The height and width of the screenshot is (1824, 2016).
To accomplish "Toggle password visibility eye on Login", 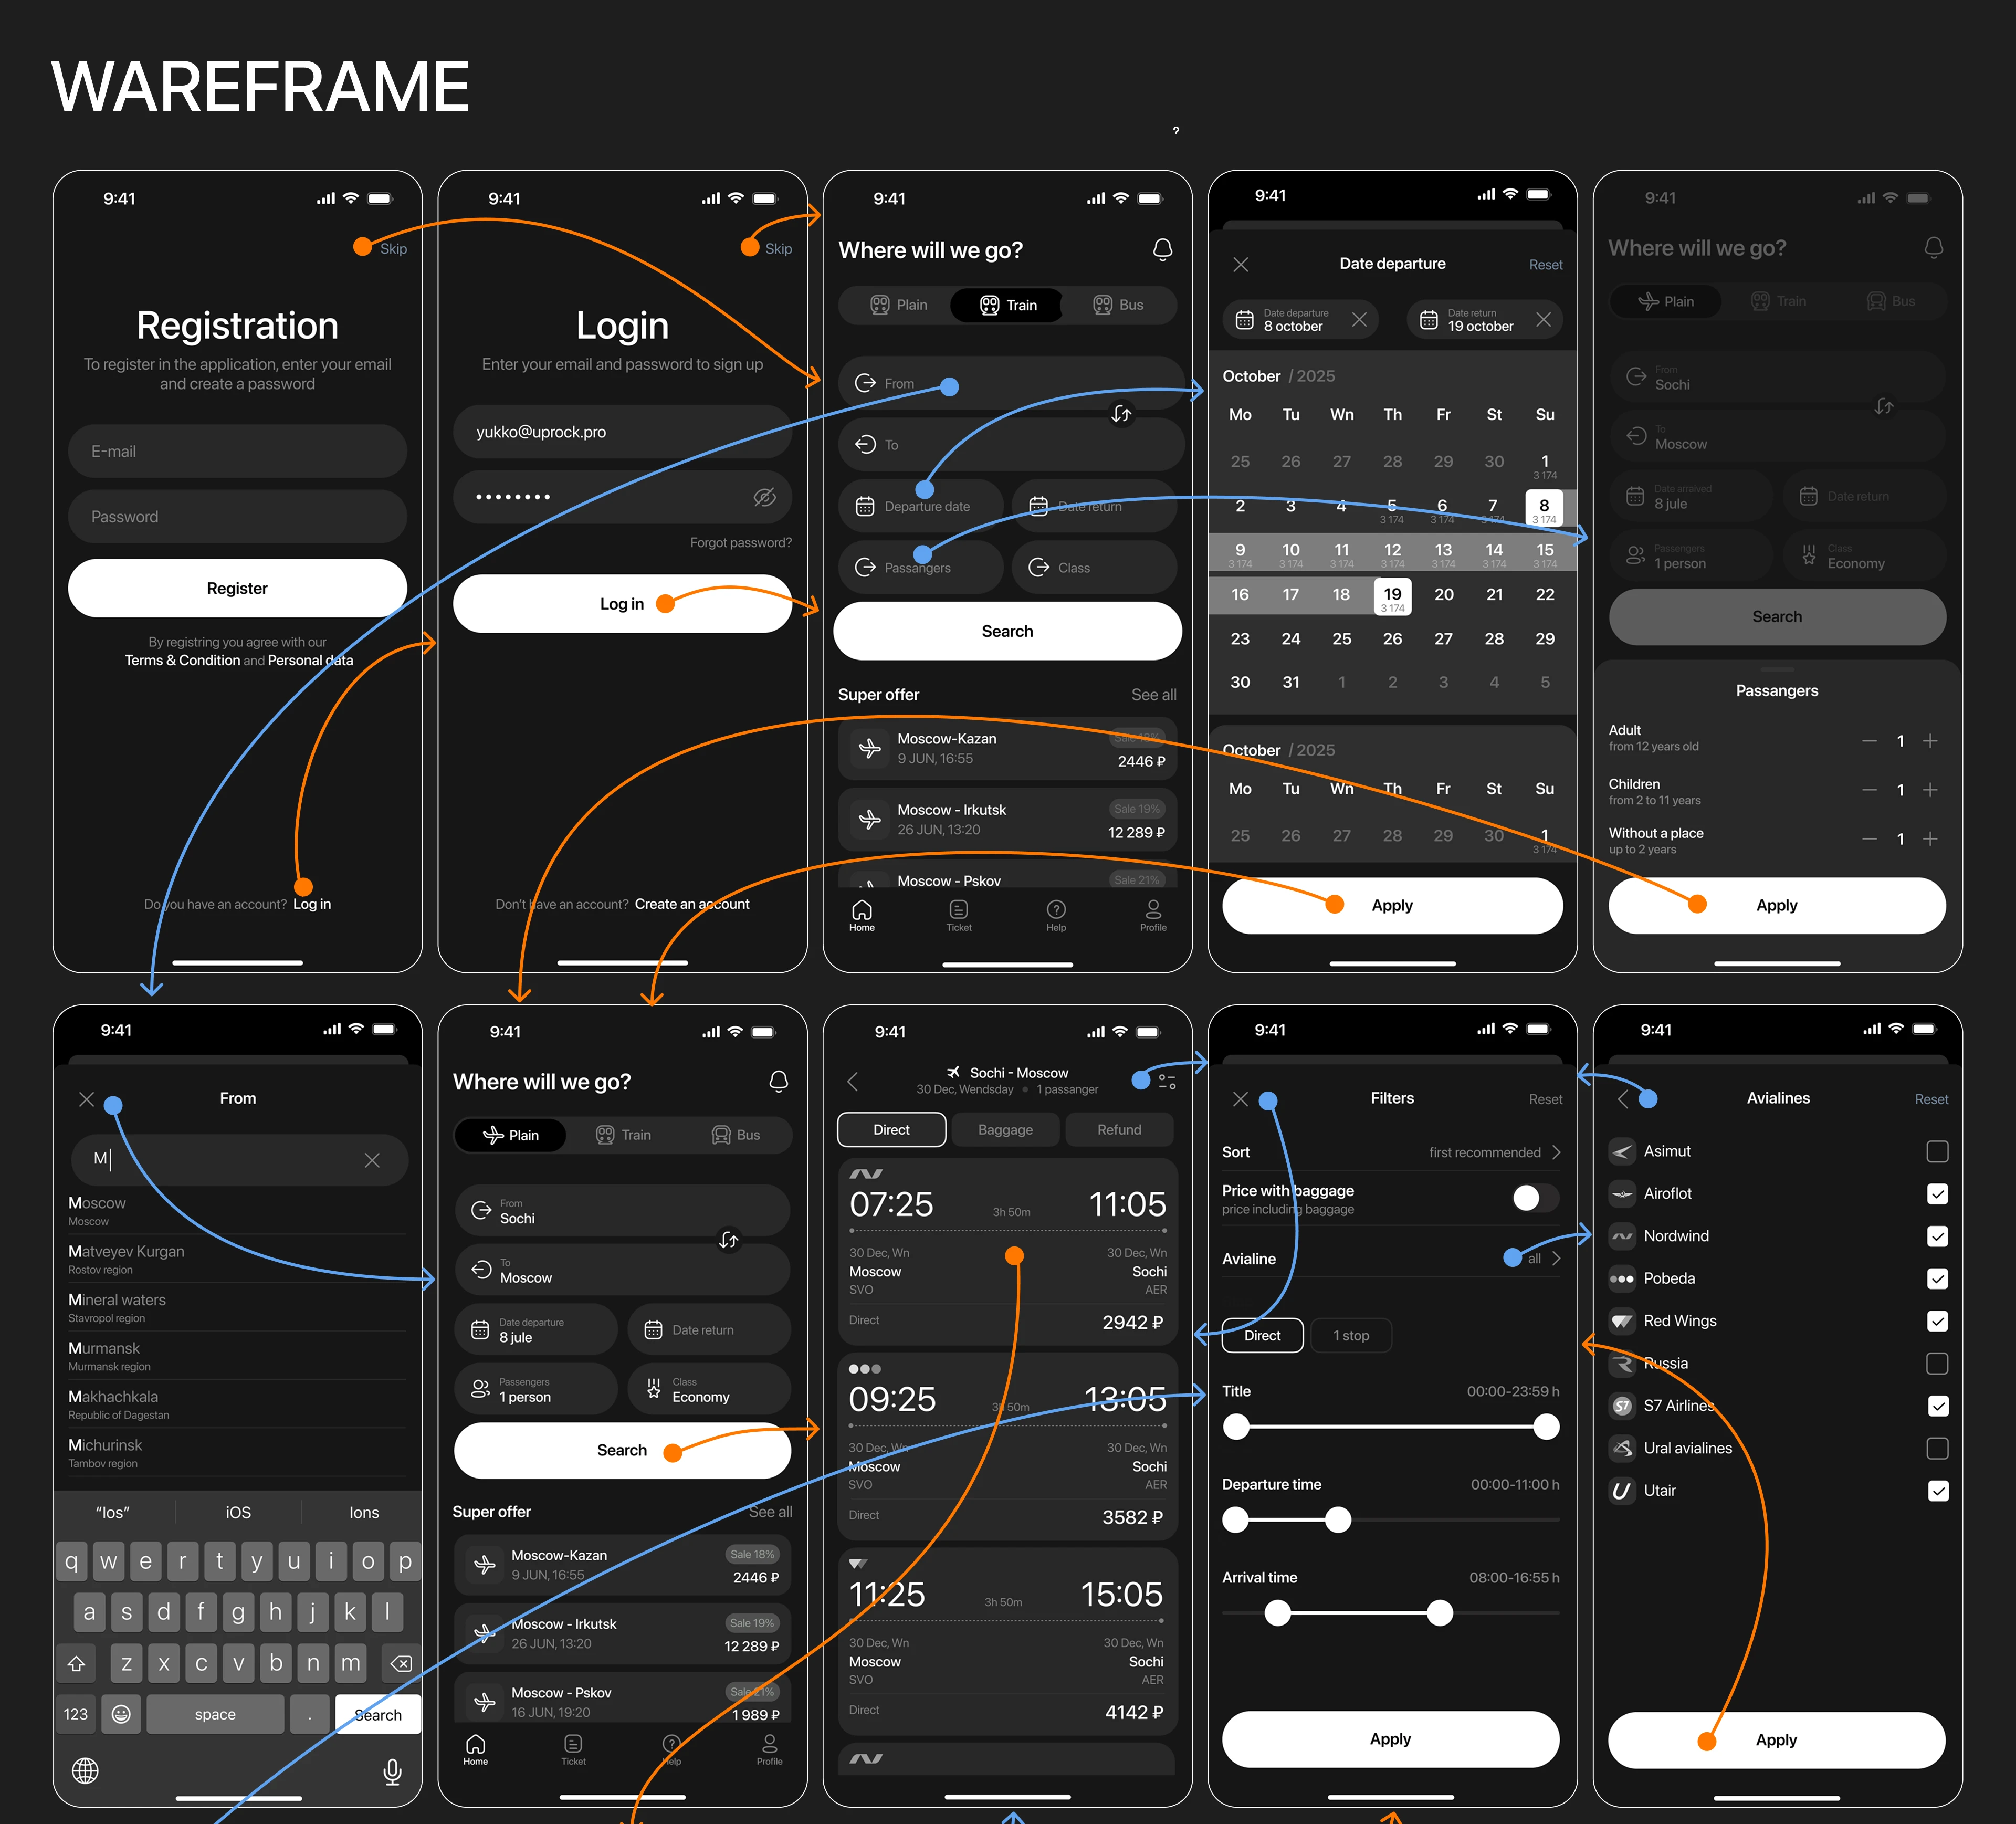I will pyautogui.click(x=764, y=497).
